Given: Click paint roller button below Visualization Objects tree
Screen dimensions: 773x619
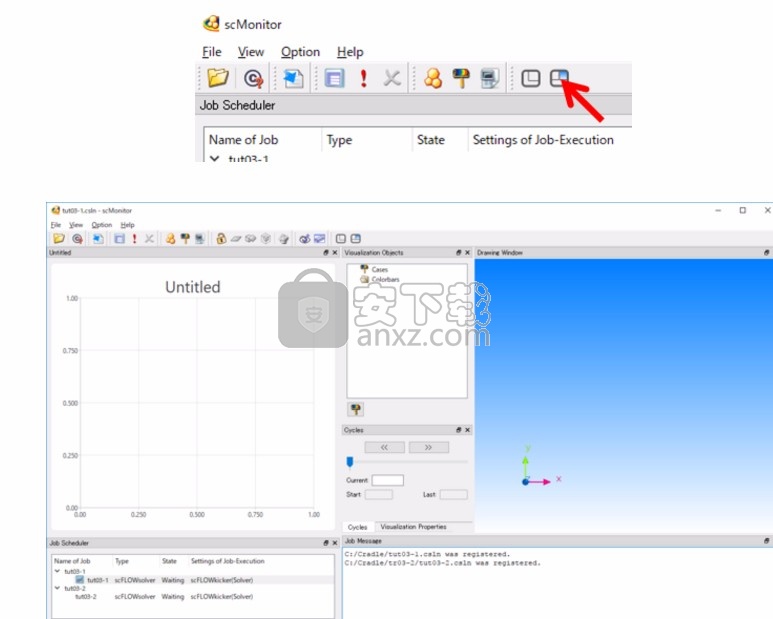Looking at the screenshot, I should (x=355, y=409).
